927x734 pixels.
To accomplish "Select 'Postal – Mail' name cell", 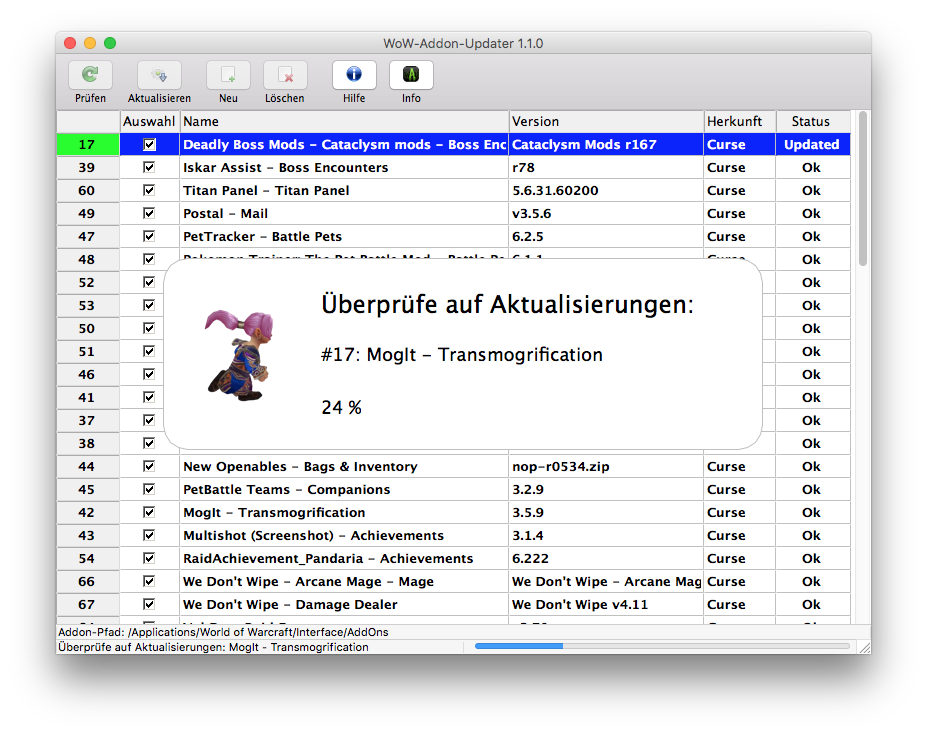I will (x=344, y=213).
